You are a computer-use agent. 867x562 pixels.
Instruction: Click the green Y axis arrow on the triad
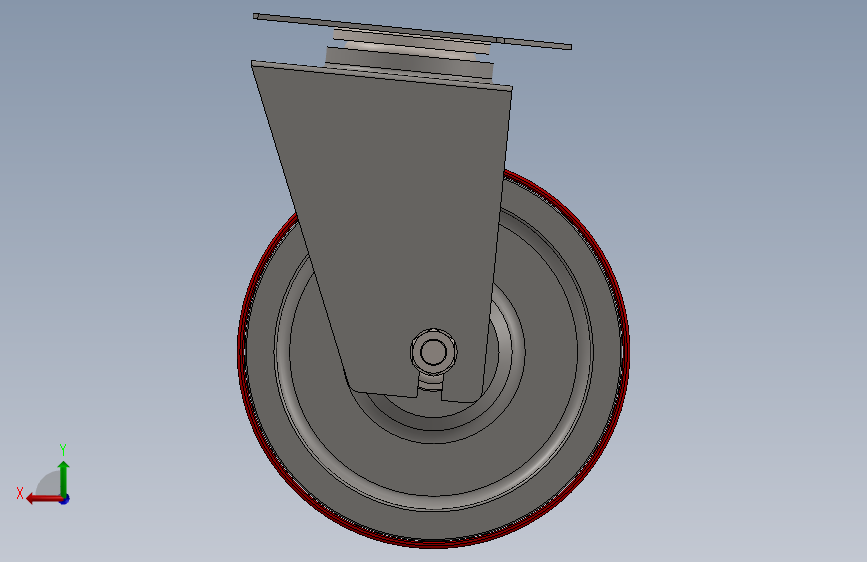64,478
